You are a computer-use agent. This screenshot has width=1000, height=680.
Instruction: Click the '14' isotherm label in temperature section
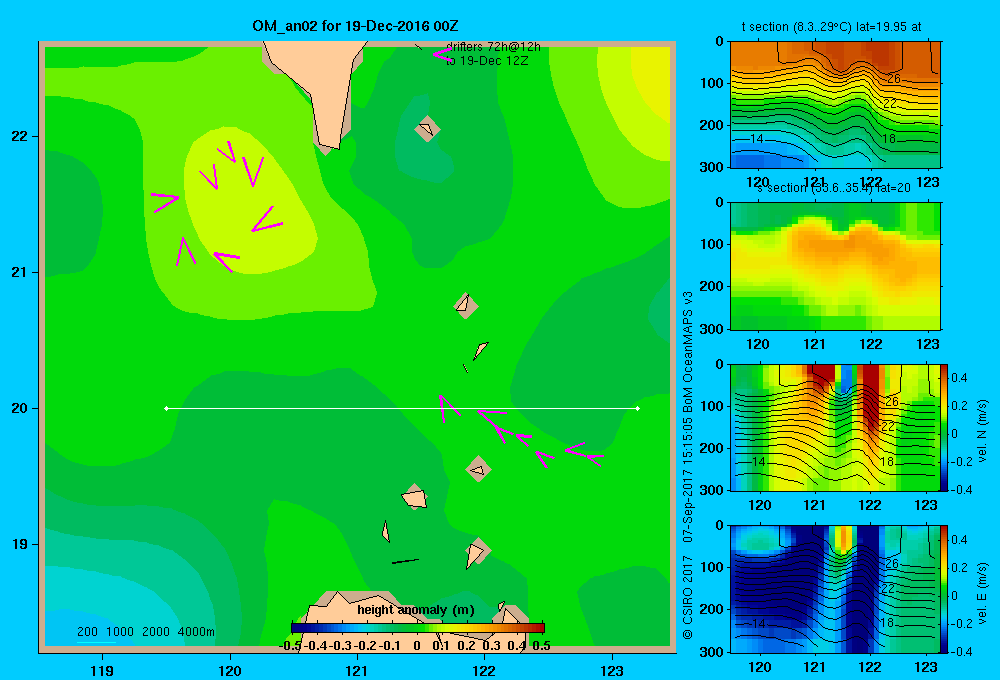756,138
